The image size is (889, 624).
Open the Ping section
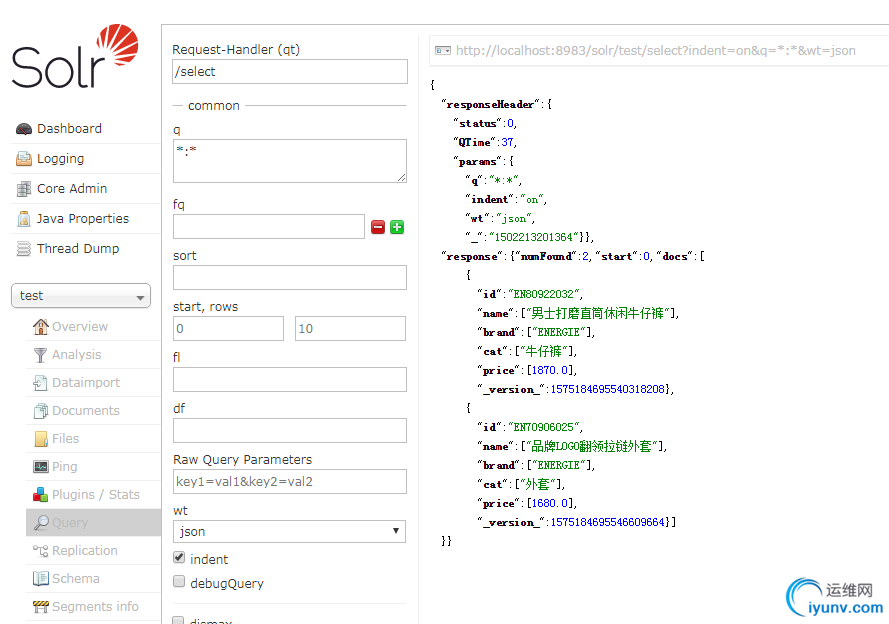coord(65,466)
